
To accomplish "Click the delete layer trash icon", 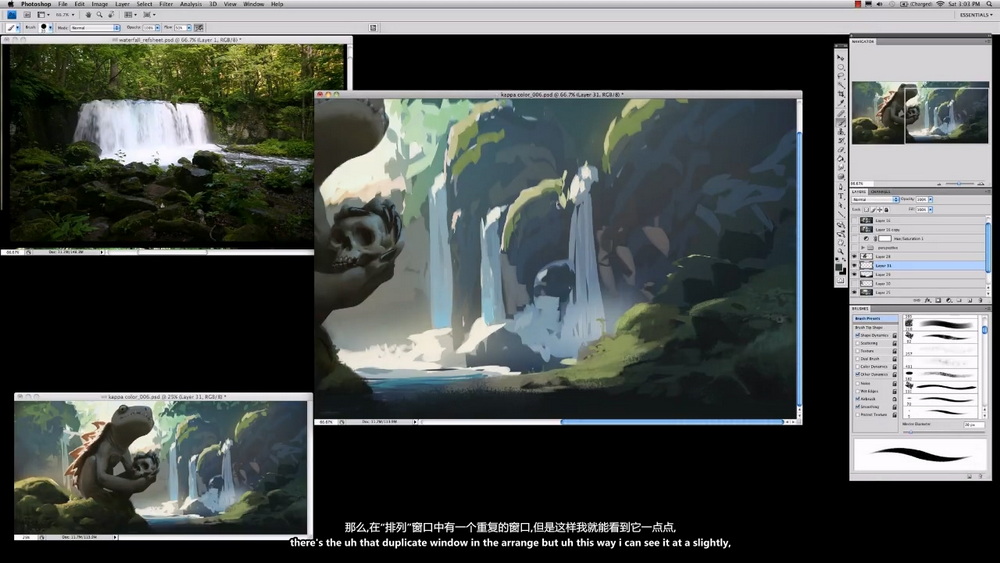I will [980, 300].
